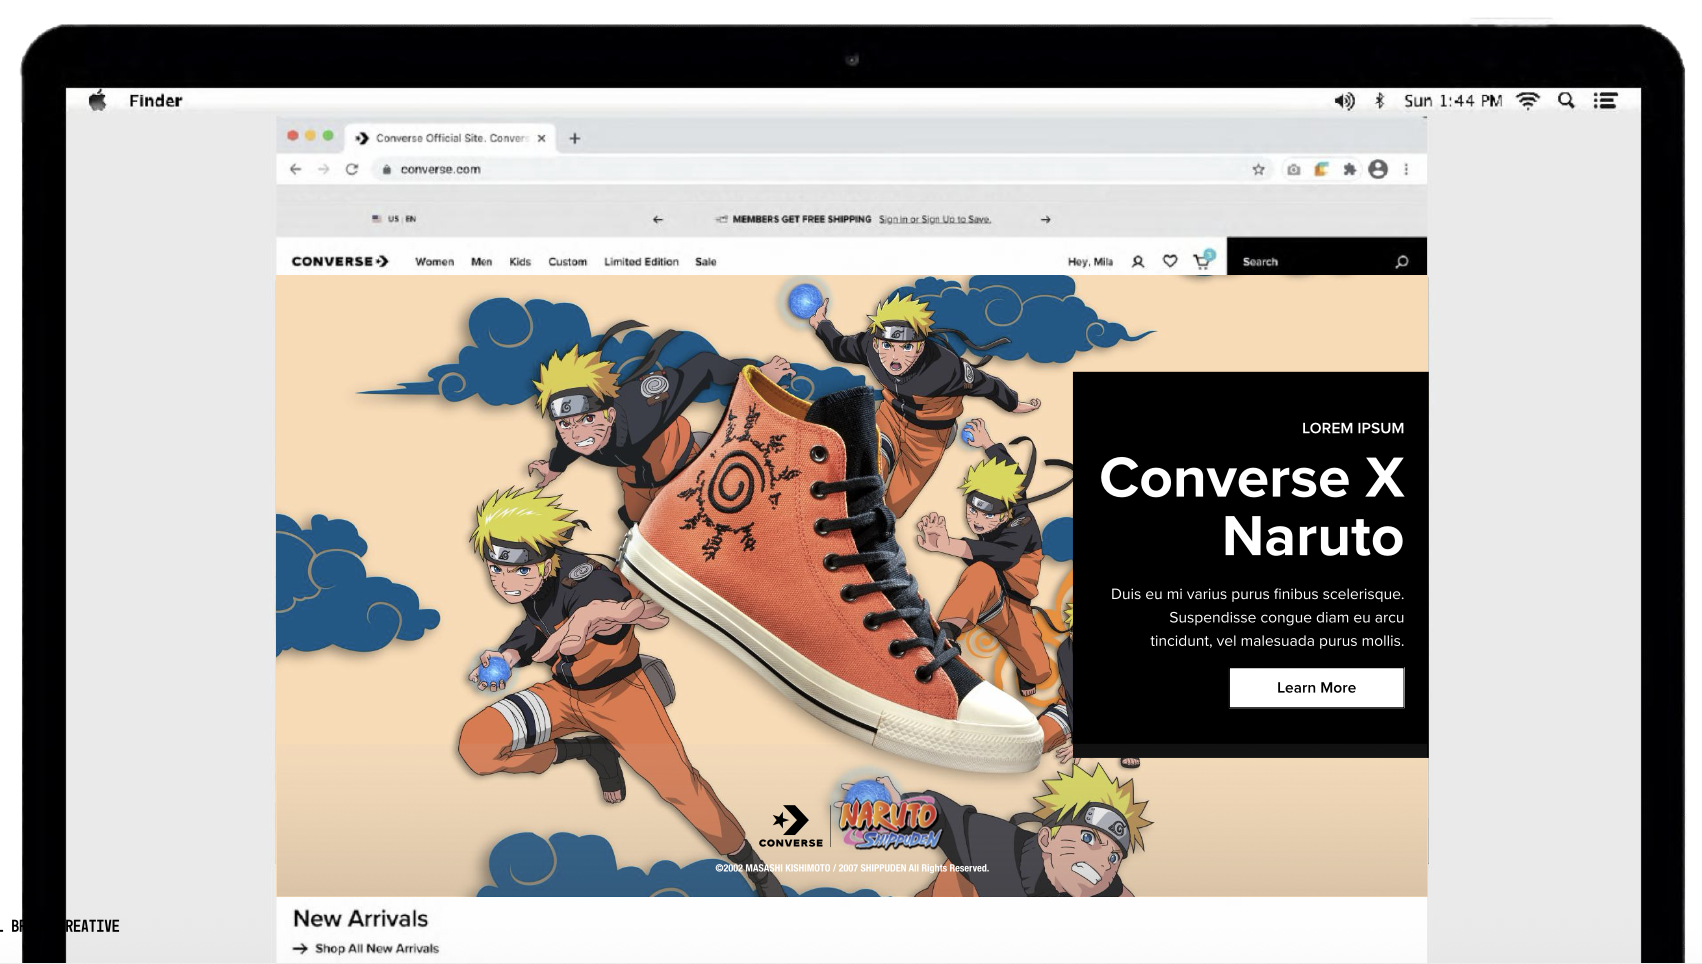Click the camera extension icon

pos(1293,169)
